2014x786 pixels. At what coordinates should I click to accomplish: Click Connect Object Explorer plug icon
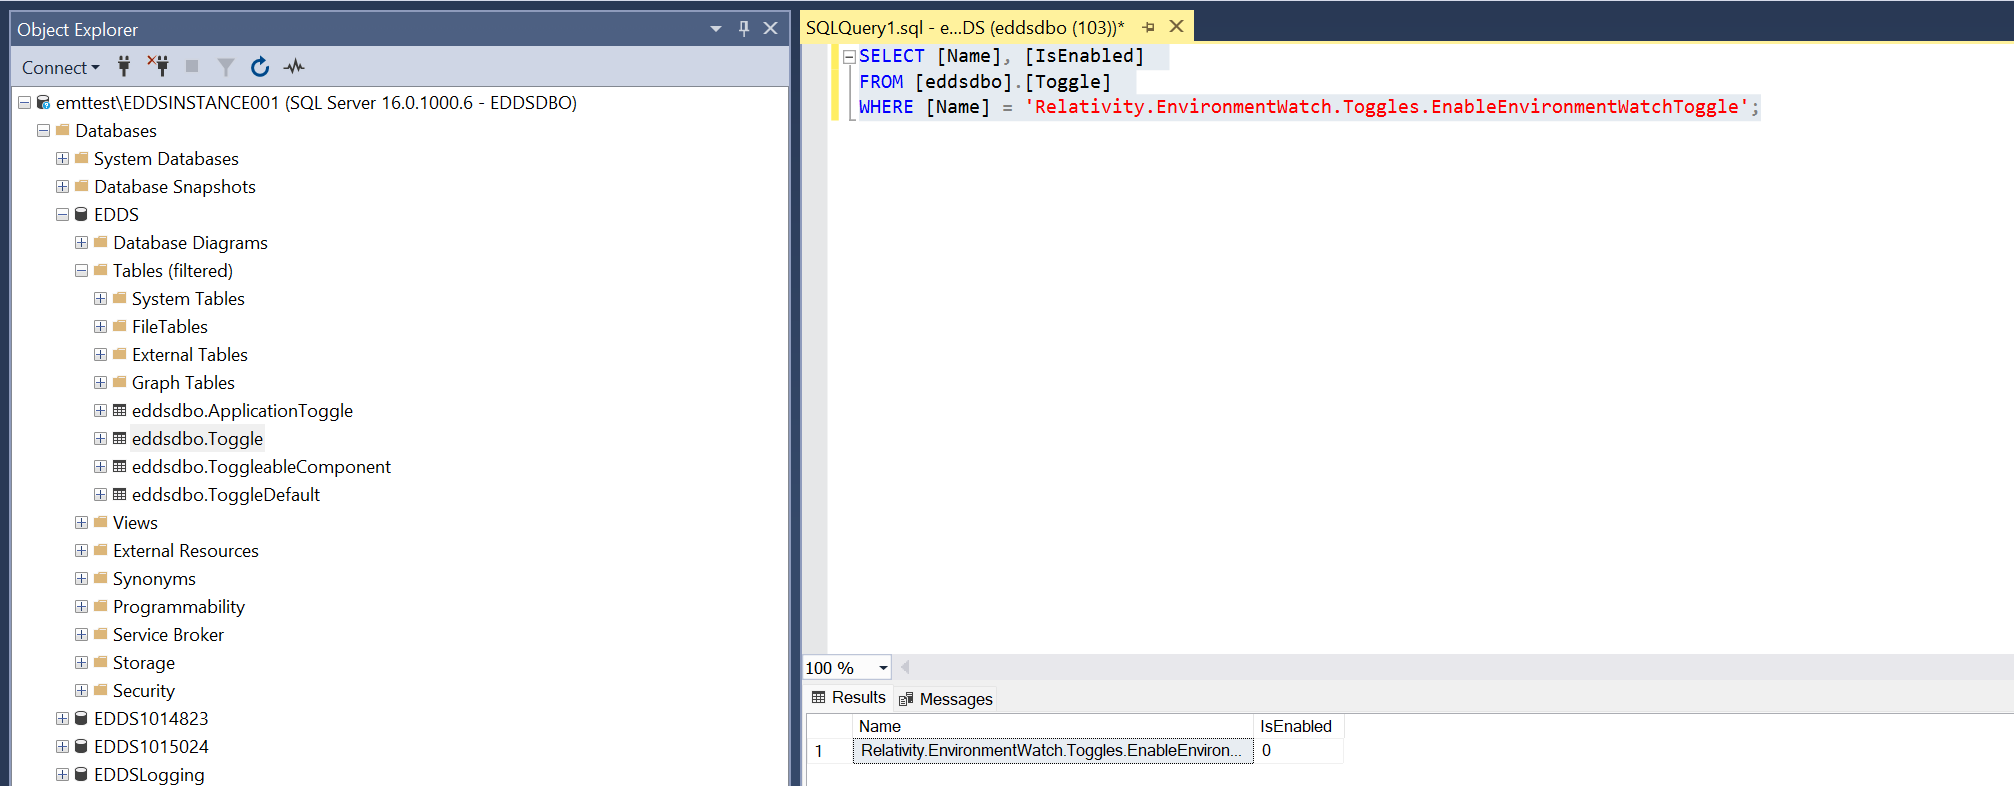(x=124, y=67)
